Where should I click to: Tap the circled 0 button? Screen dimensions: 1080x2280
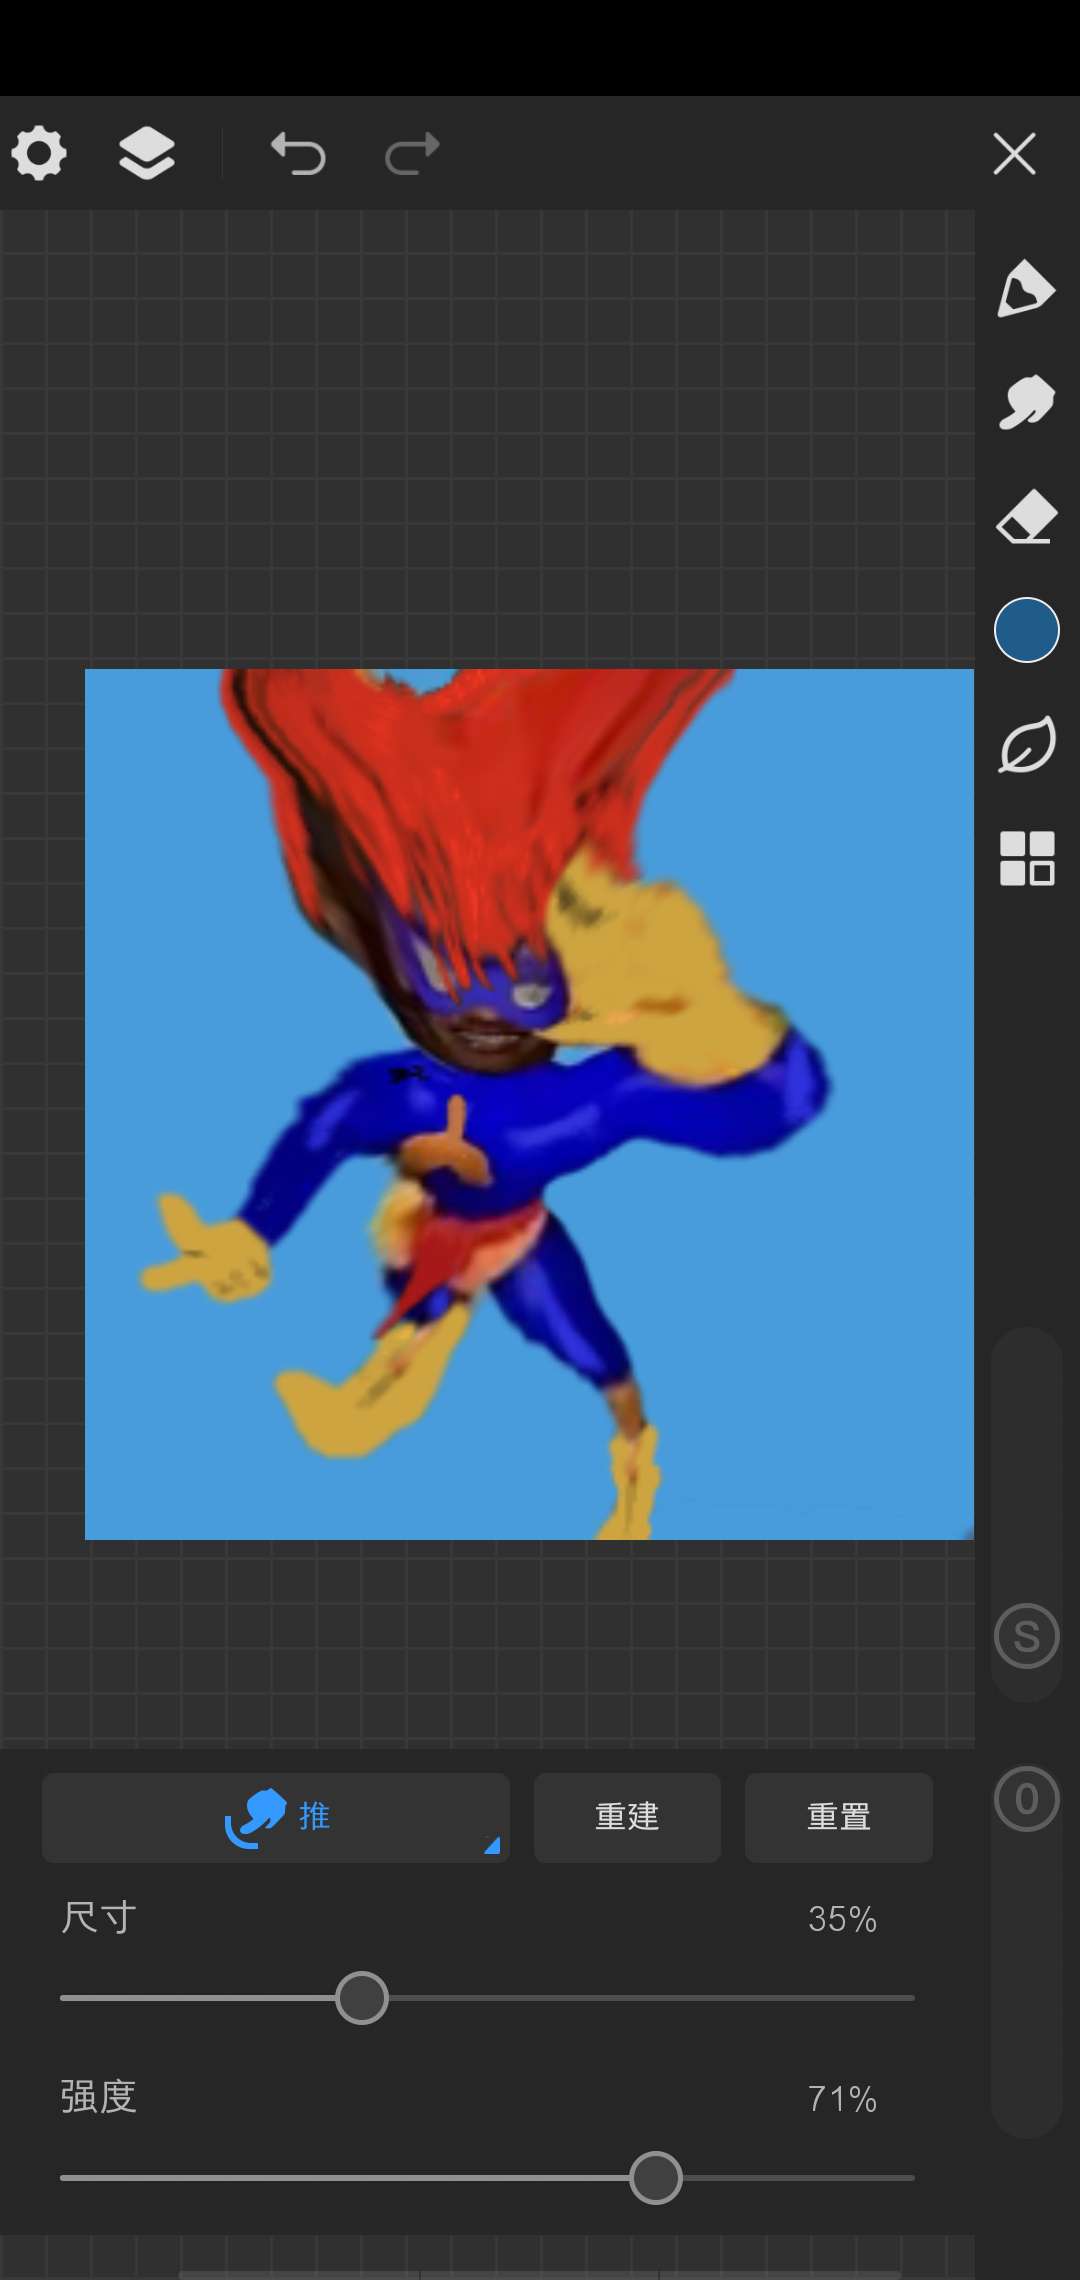tap(1026, 1799)
